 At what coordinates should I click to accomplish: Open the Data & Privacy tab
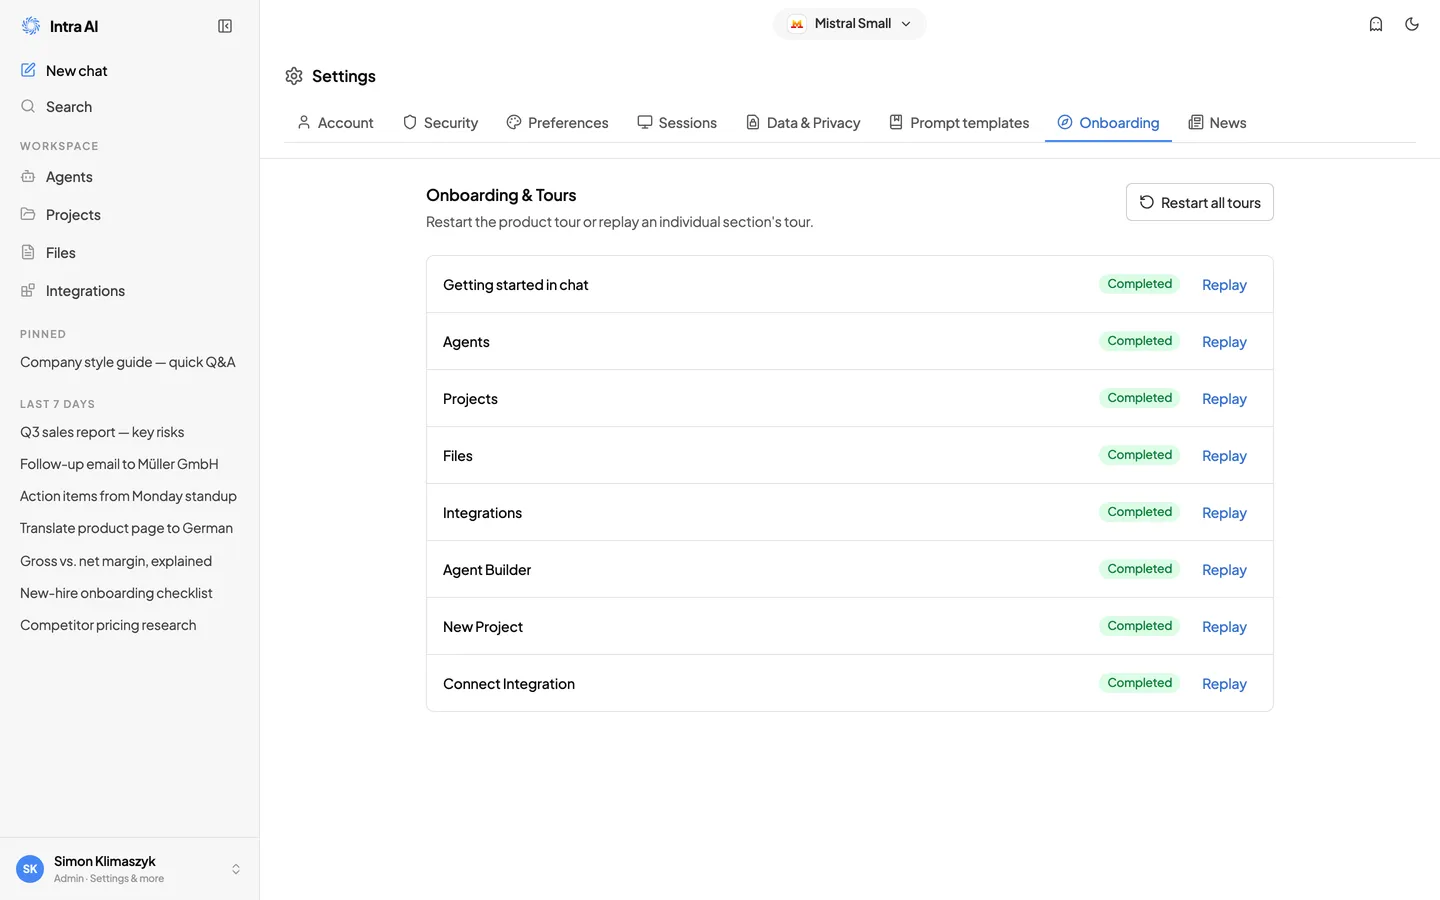[803, 123]
